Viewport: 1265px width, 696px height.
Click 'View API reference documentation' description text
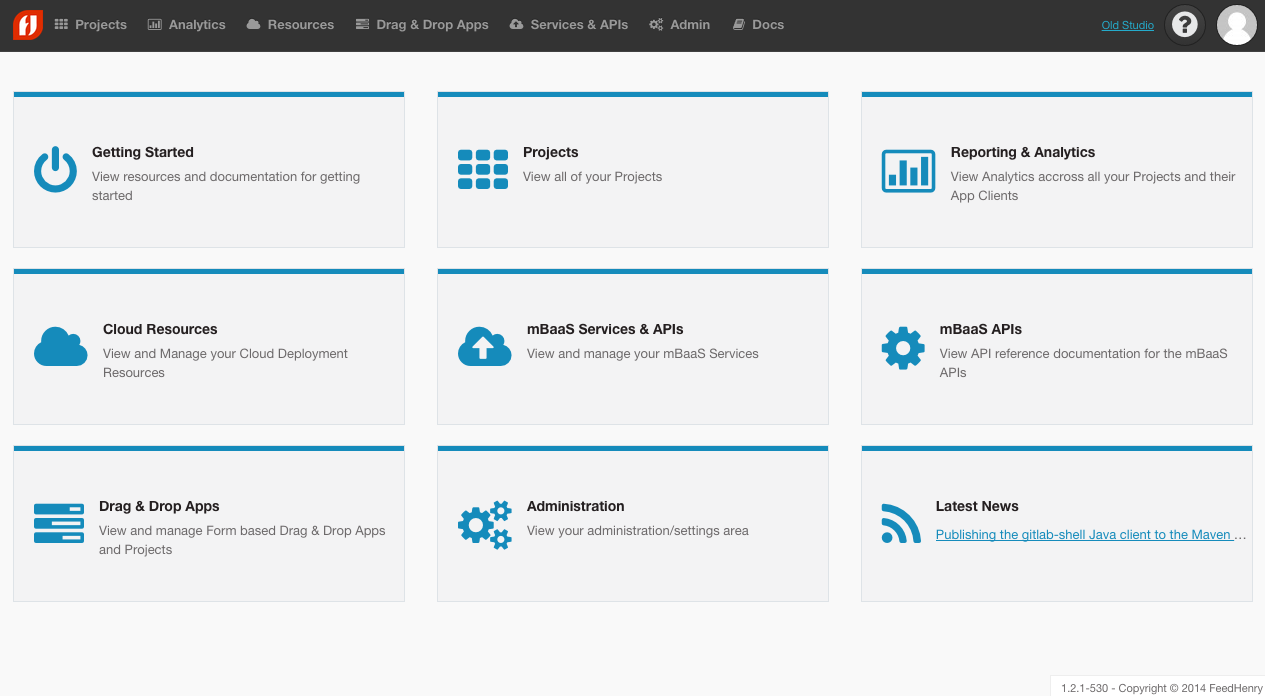1084,363
